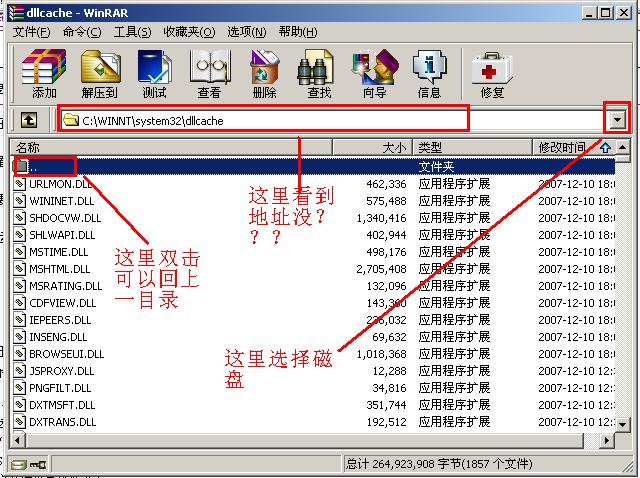Select the ".." parent folder row
The width and height of the screenshot is (640, 478).
[x=313, y=166]
